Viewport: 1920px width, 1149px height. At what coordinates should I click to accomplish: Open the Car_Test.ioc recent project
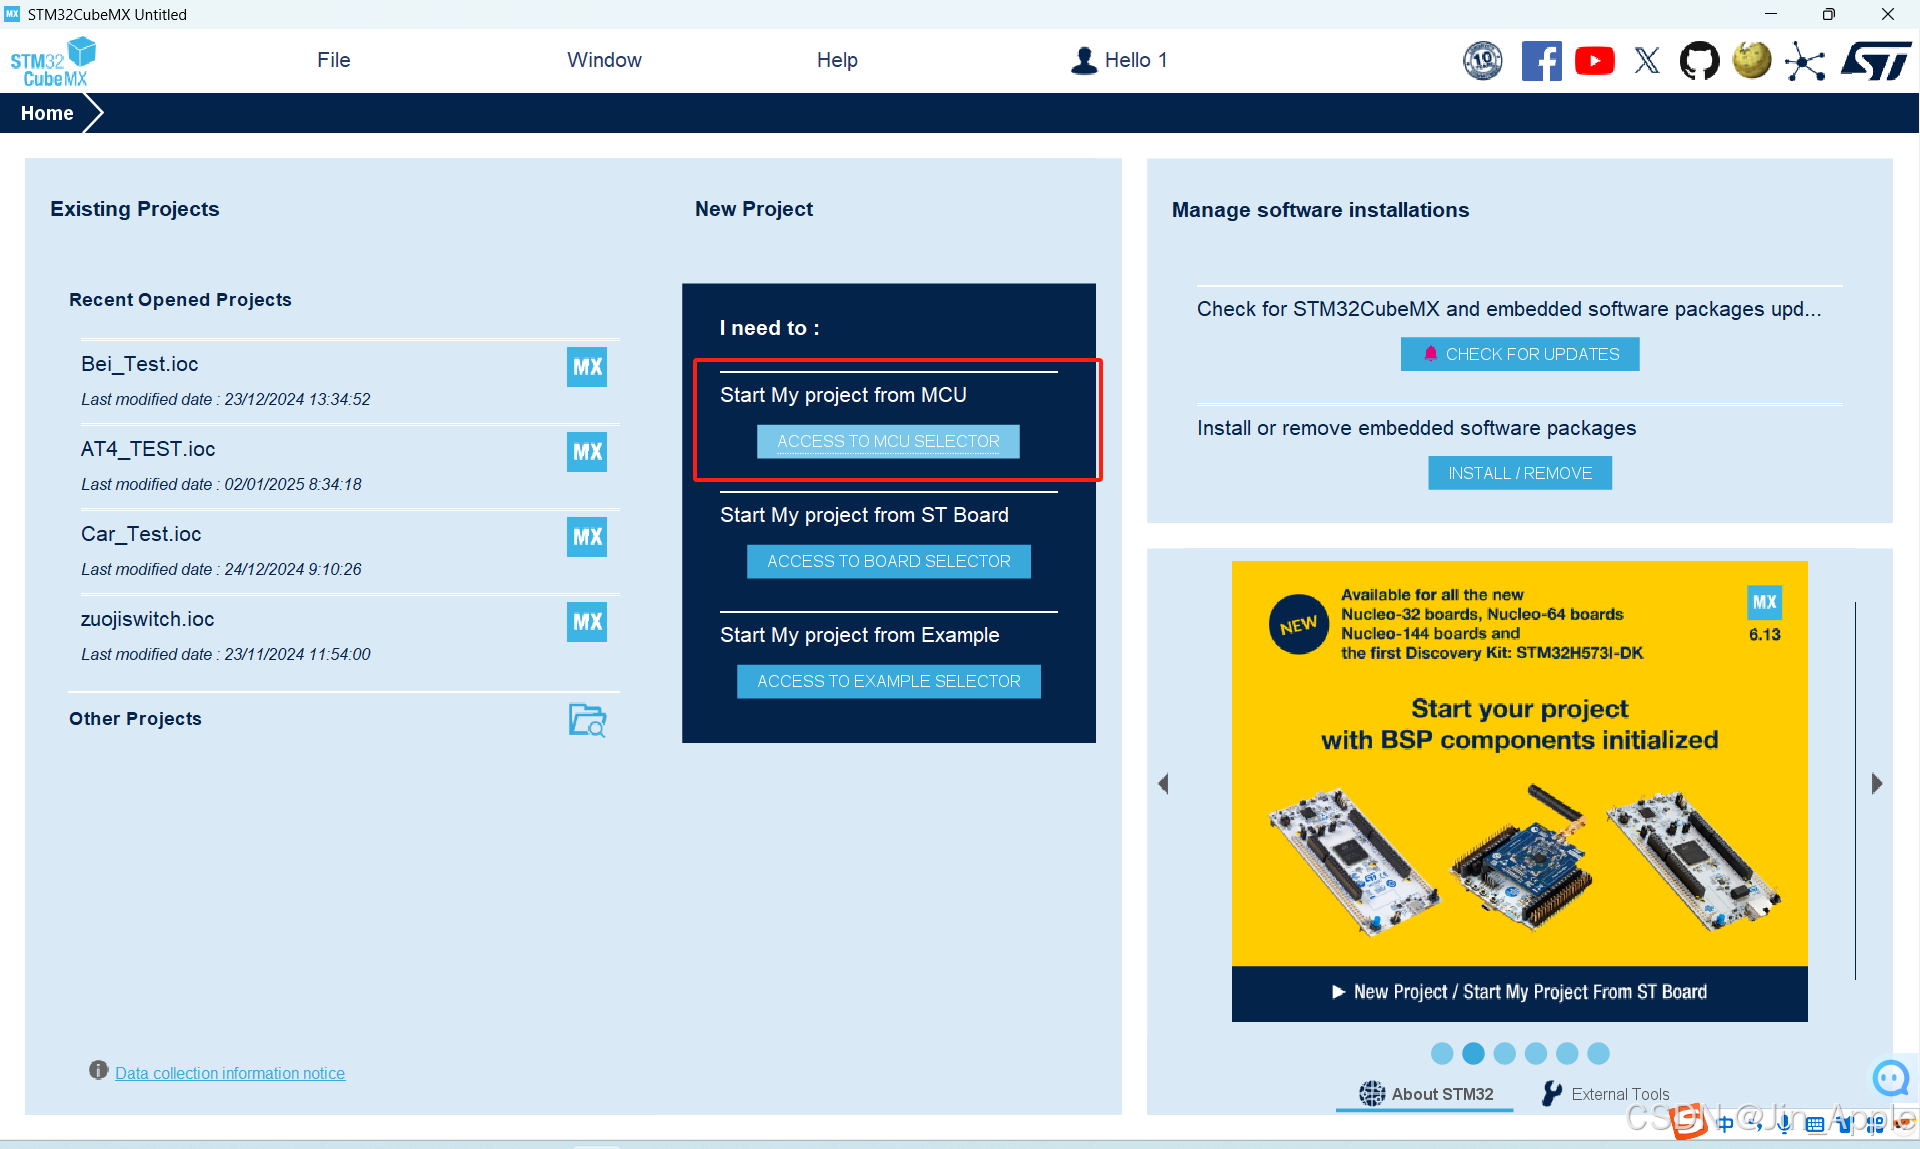tap(141, 534)
